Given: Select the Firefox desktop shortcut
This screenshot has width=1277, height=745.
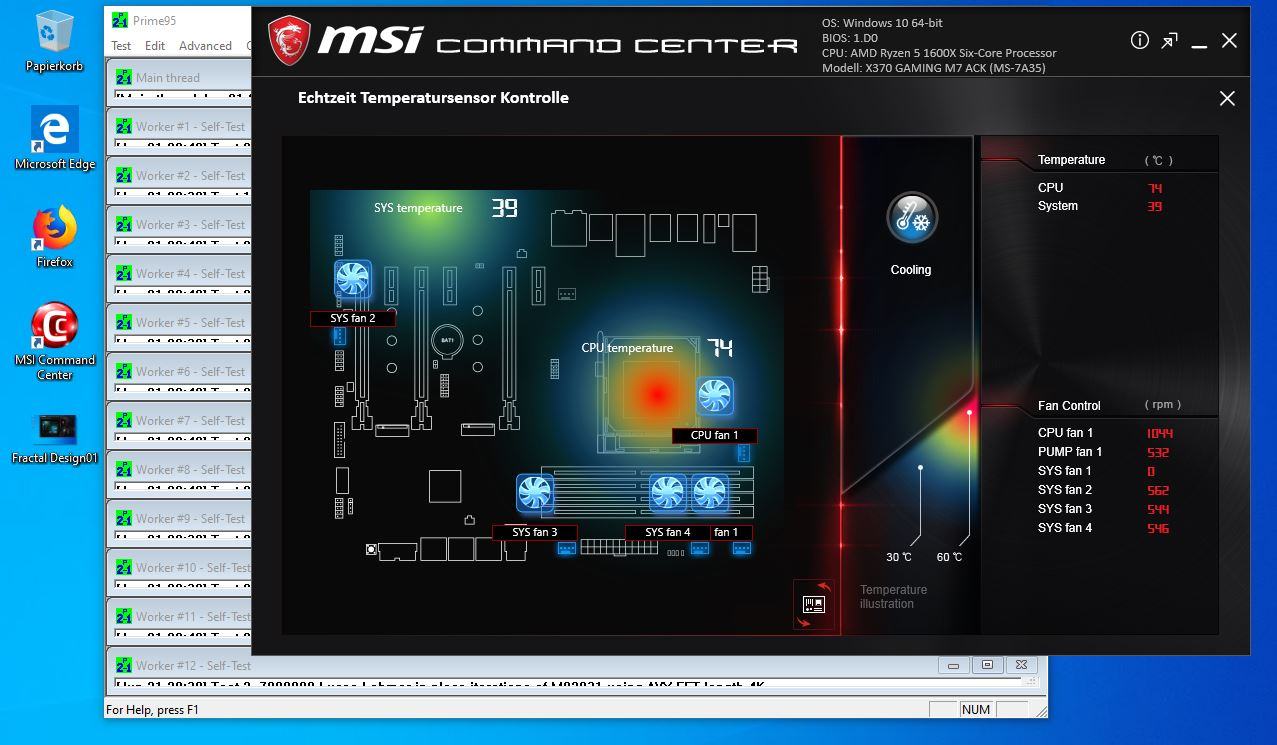Looking at the screenshot, I should [54, 237].
